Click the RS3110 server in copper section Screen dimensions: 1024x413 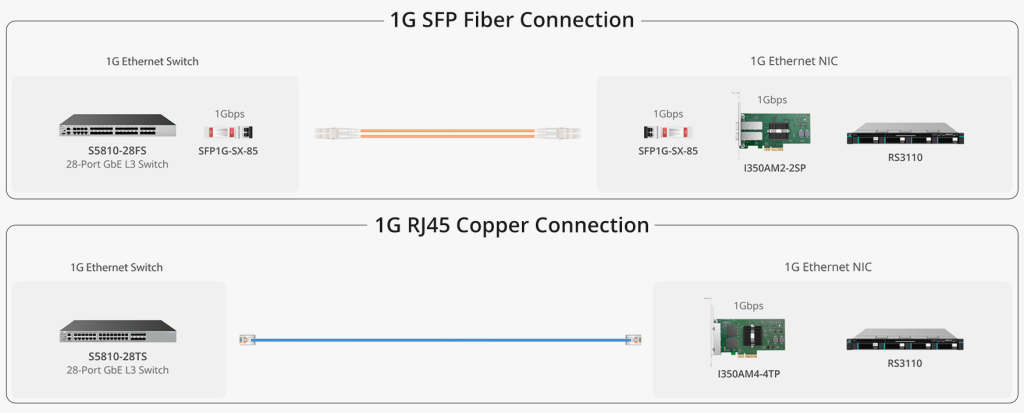pos(905,340)
